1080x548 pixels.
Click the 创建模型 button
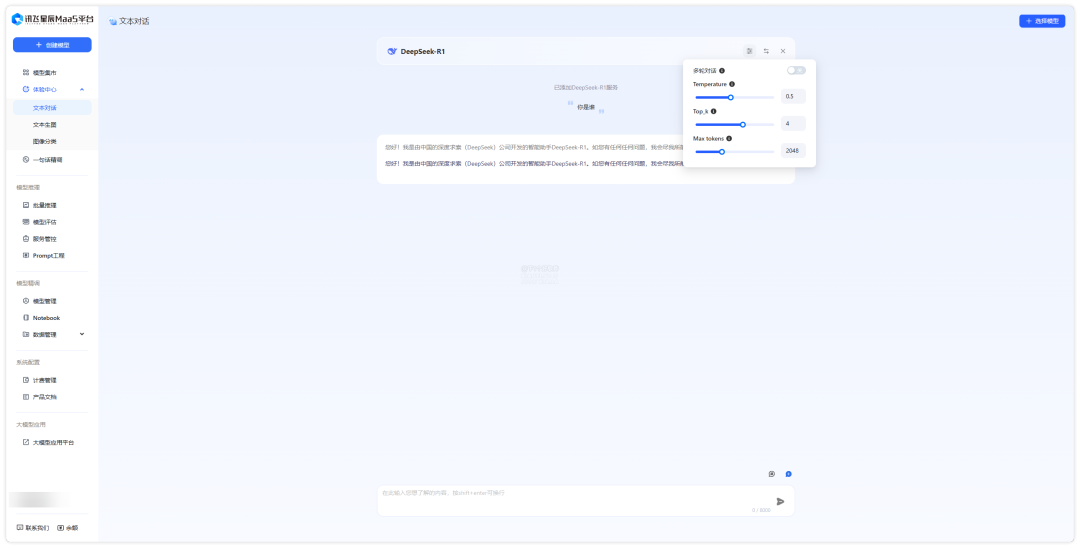coord(52,45)
